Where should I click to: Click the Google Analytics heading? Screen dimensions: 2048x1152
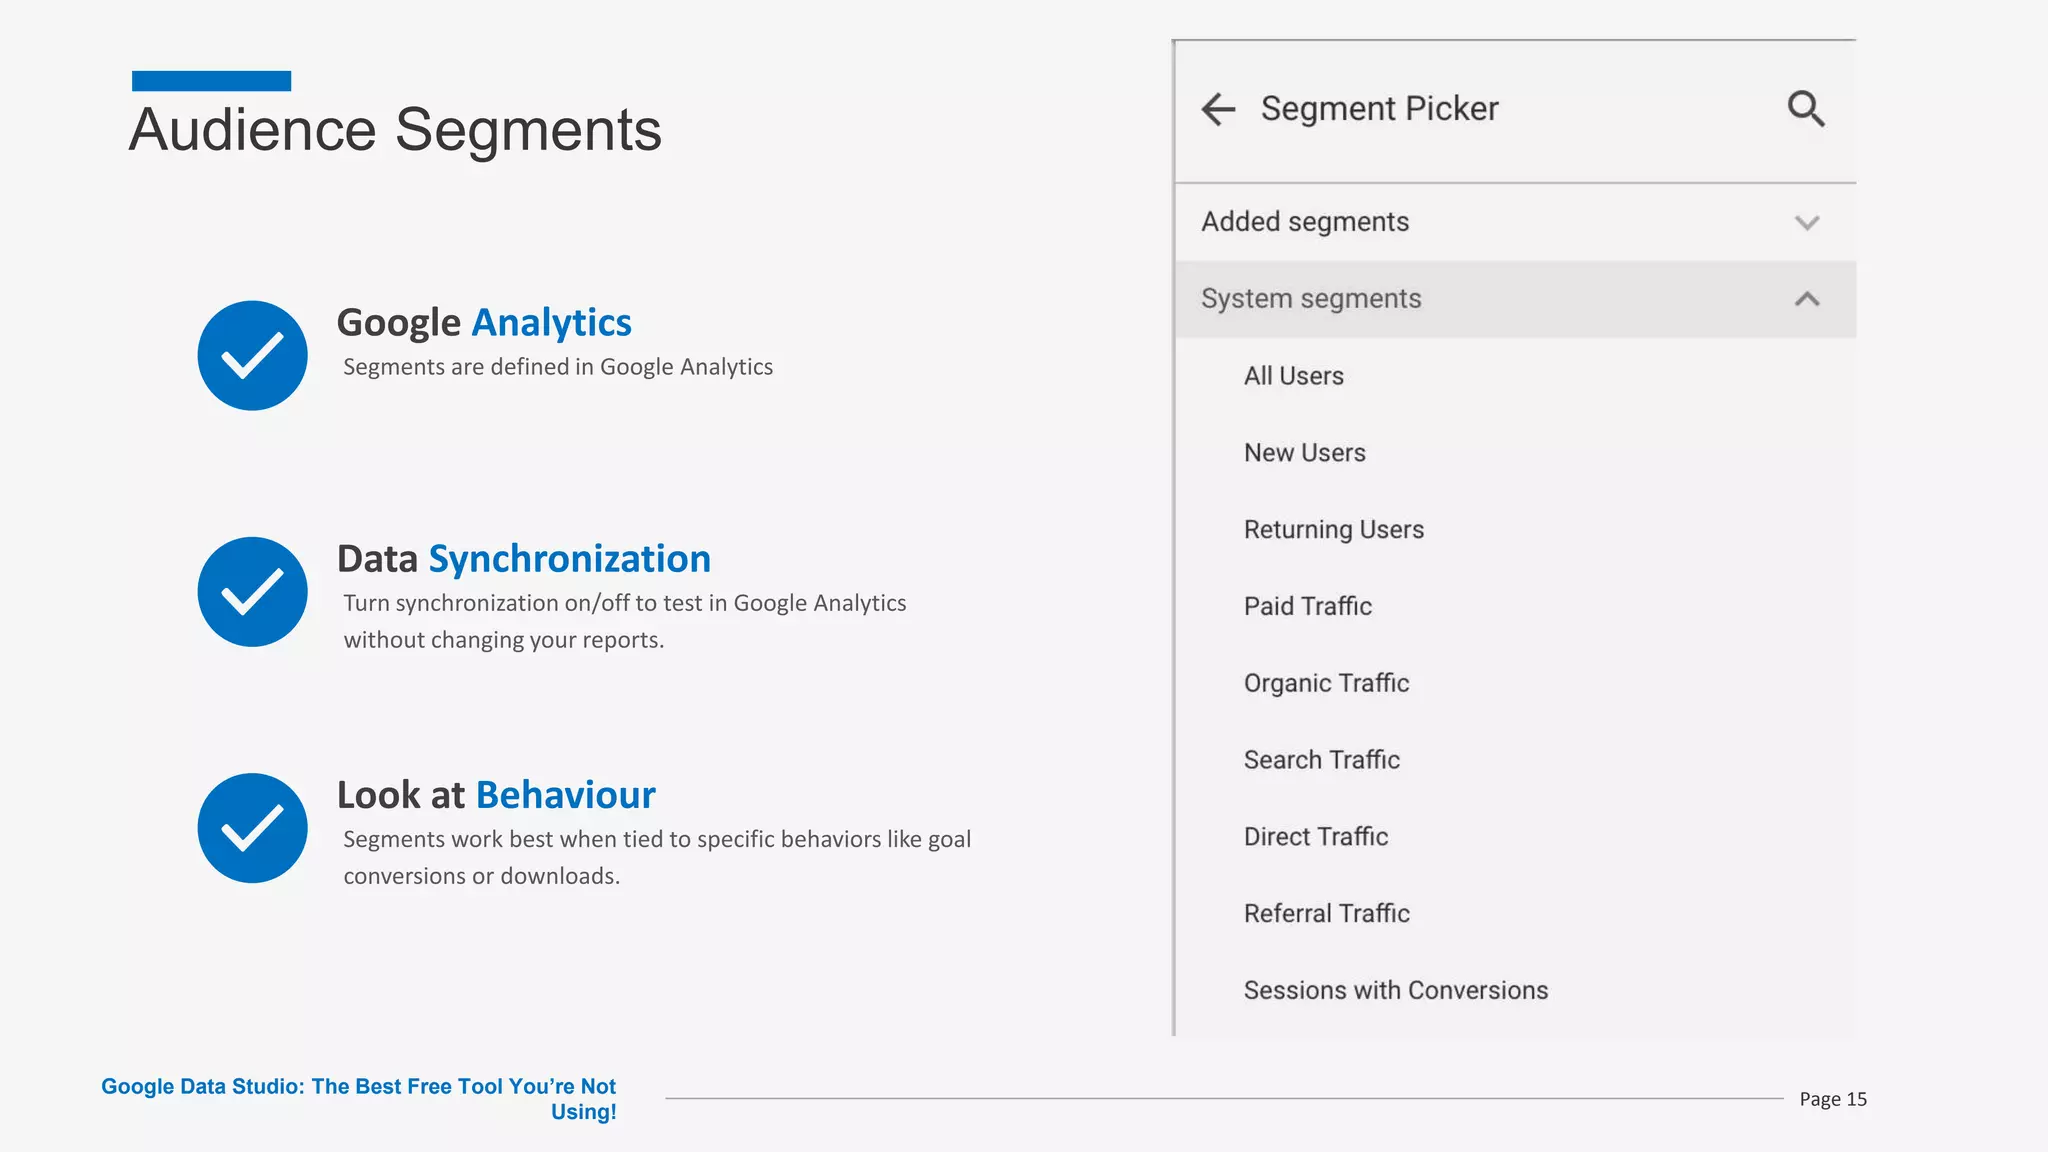[x=484, y=323]
